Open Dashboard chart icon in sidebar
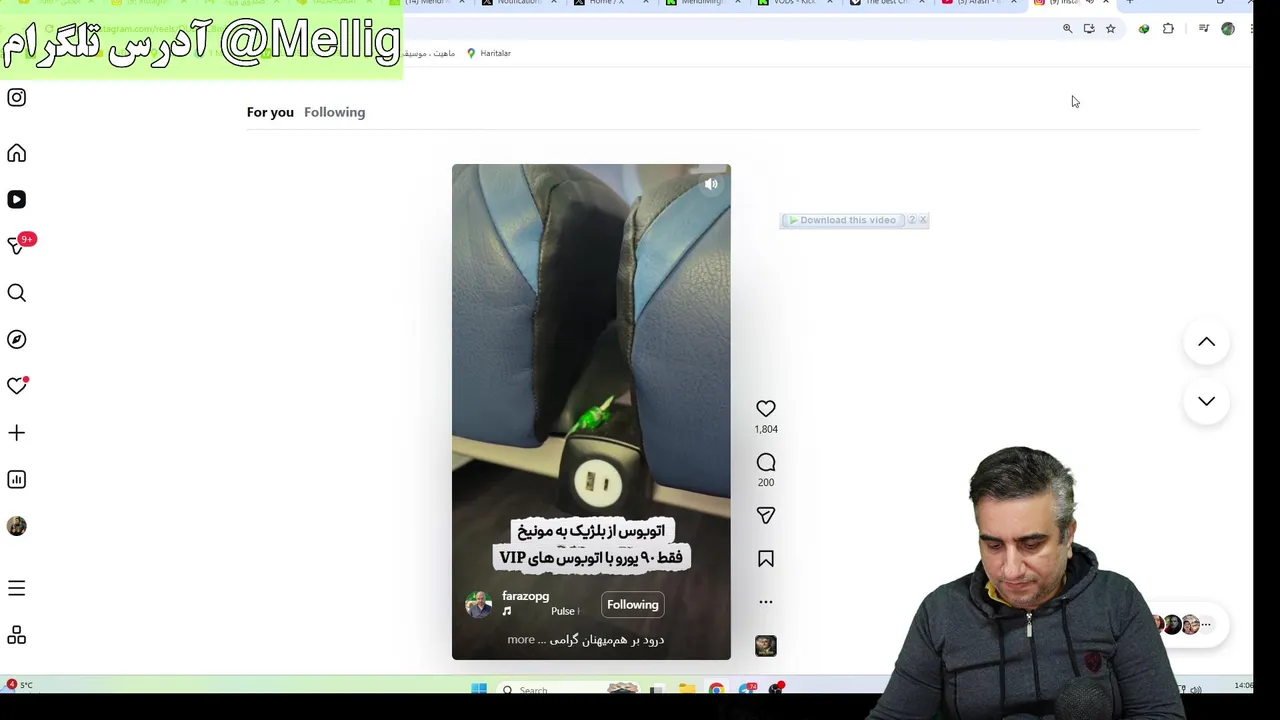1280x720 pixels. (x=17, y=479)
